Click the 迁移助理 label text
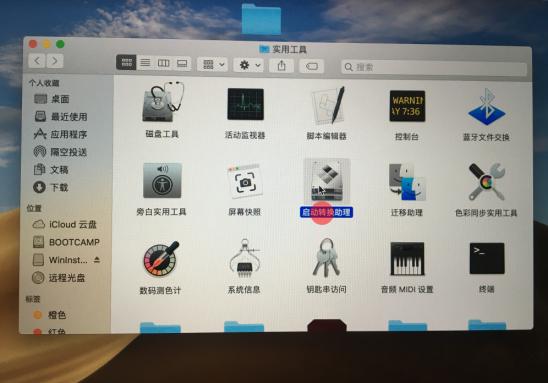 pyautogui.click(x=406, y=212)
